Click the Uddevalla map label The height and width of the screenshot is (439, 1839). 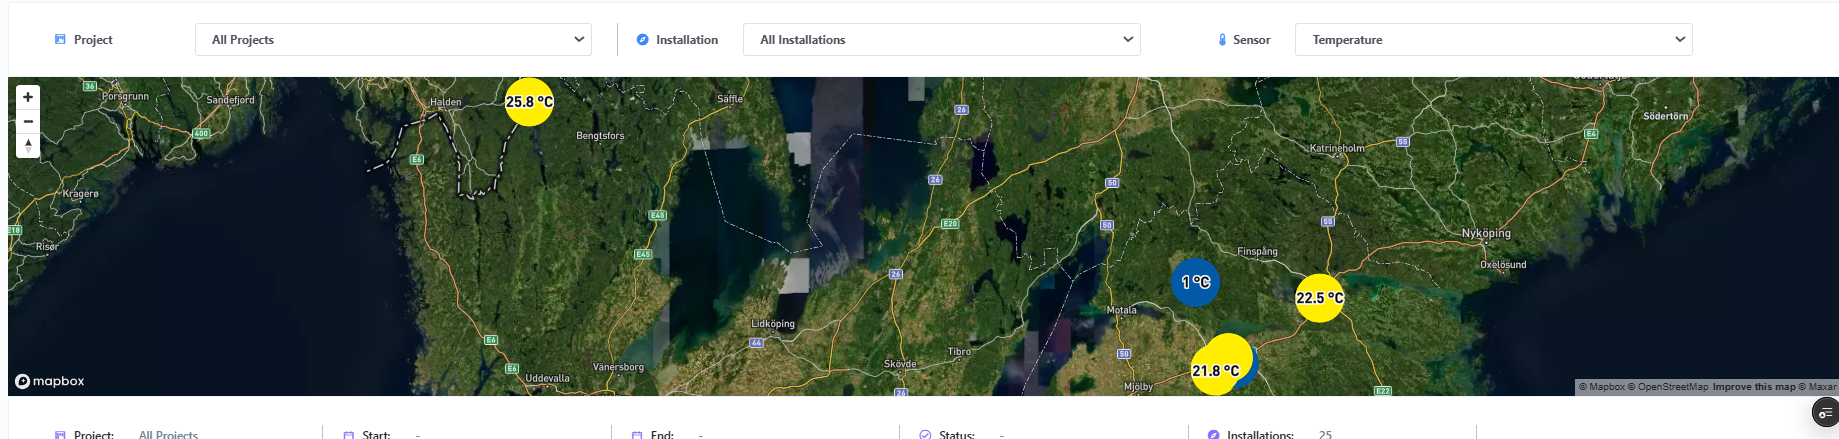pyautogui.click(x=547, y=378)
